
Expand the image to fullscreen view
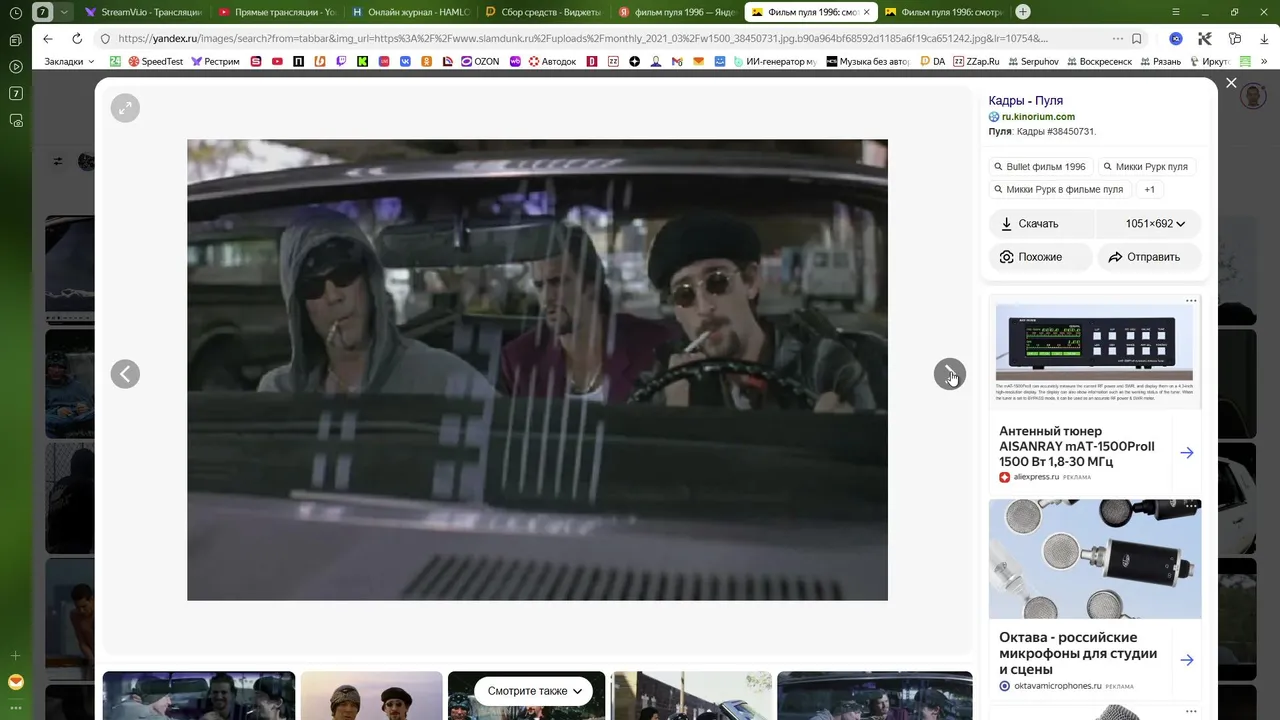coord(125,108)
